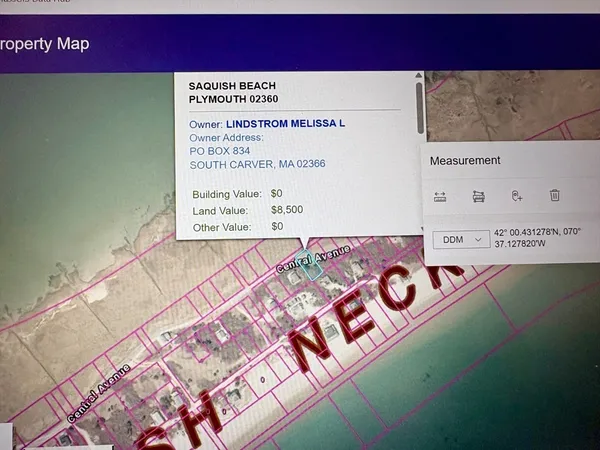Select the measure area tool

click(x=477, y=197)
